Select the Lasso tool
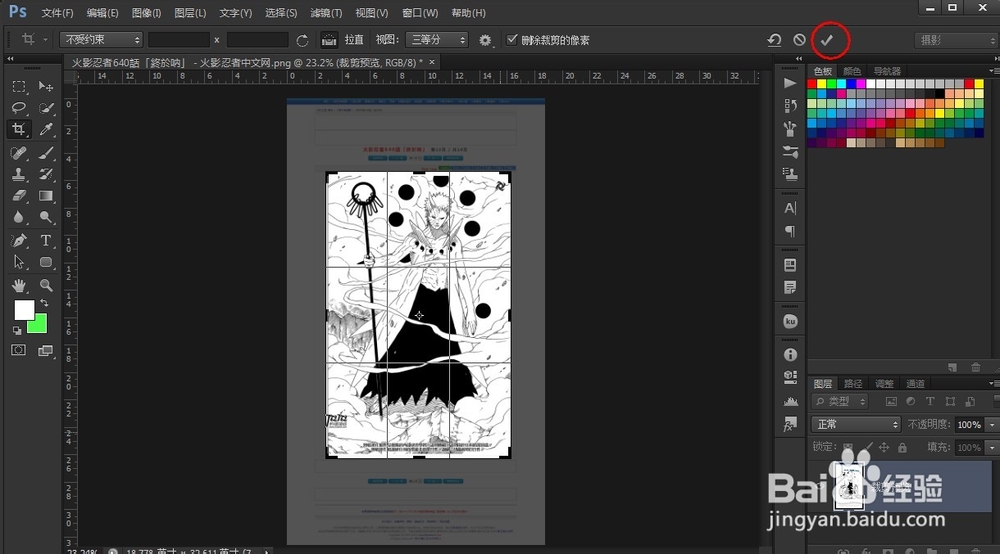The height and width of the screenshot is (554, 1000). 19,108
